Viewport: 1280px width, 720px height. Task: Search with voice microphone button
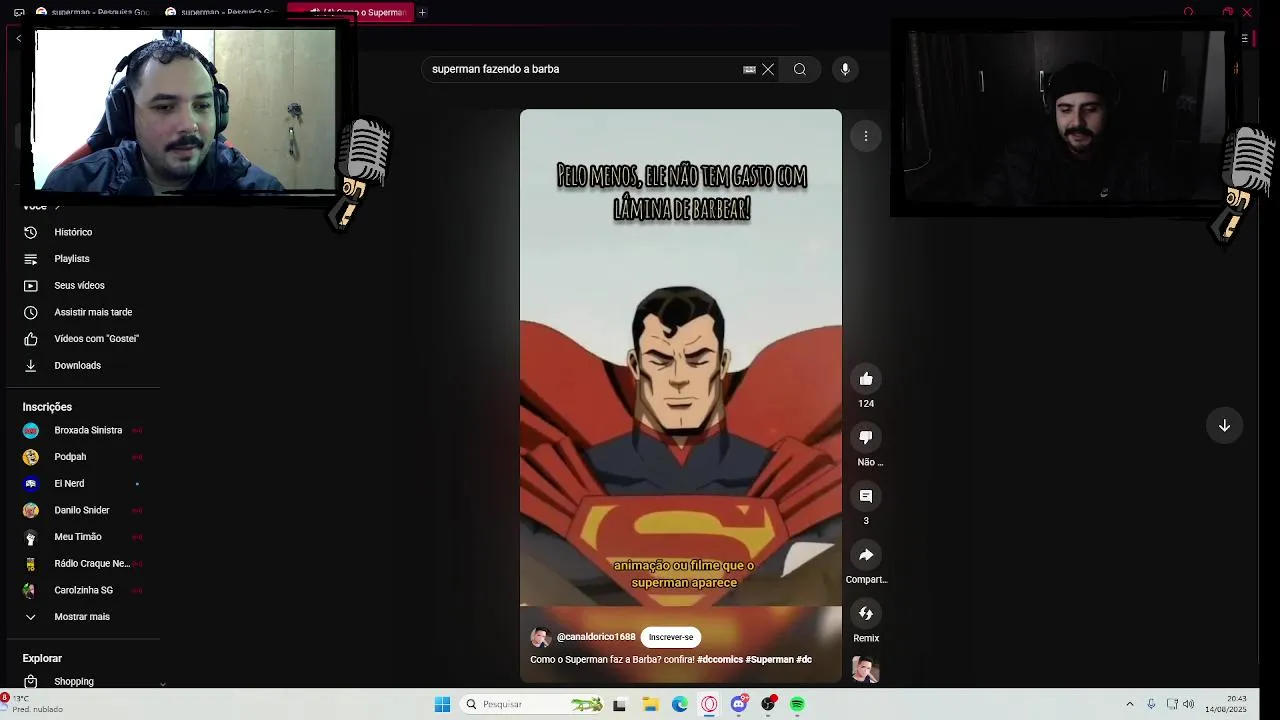pos(845,69)
